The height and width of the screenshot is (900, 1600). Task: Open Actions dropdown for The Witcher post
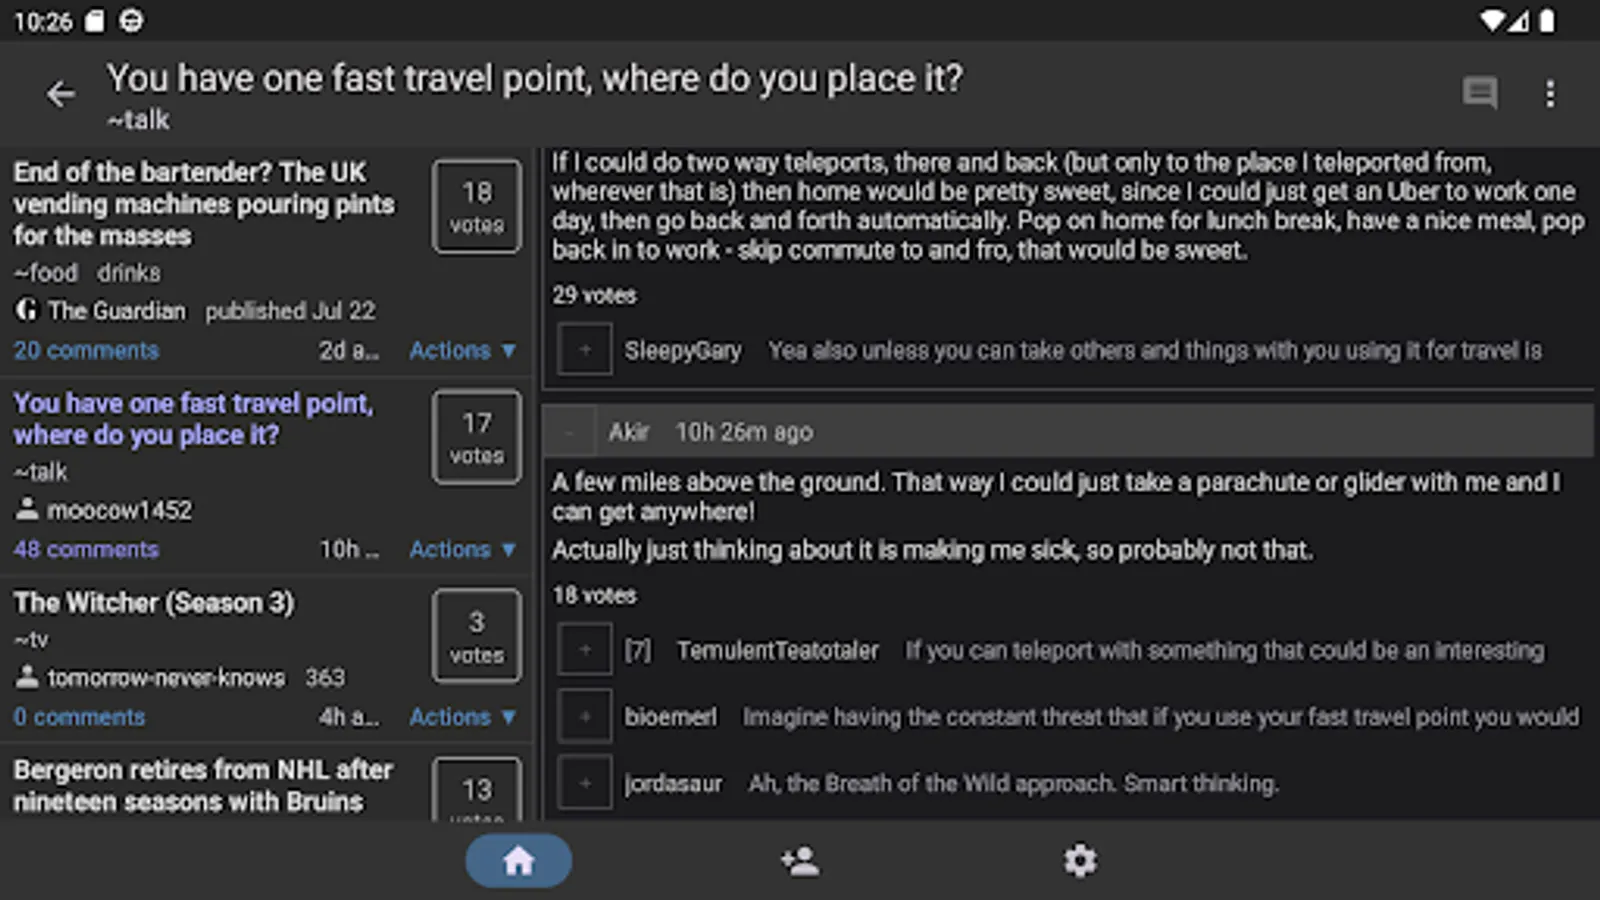coord(462,716)
